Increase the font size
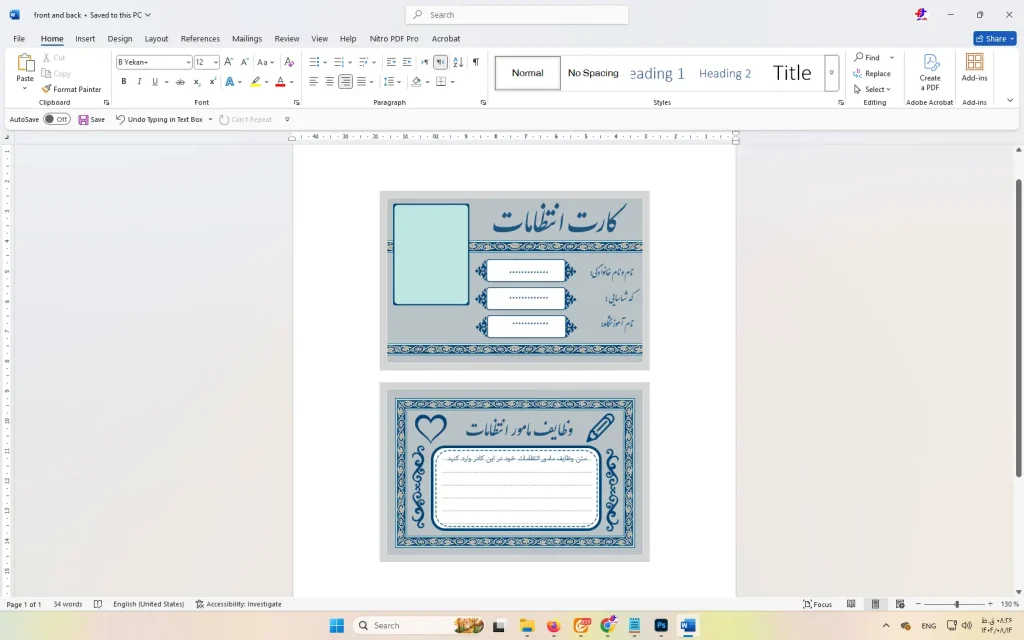This screenshot has width=1024, height=640. (229, 62)
